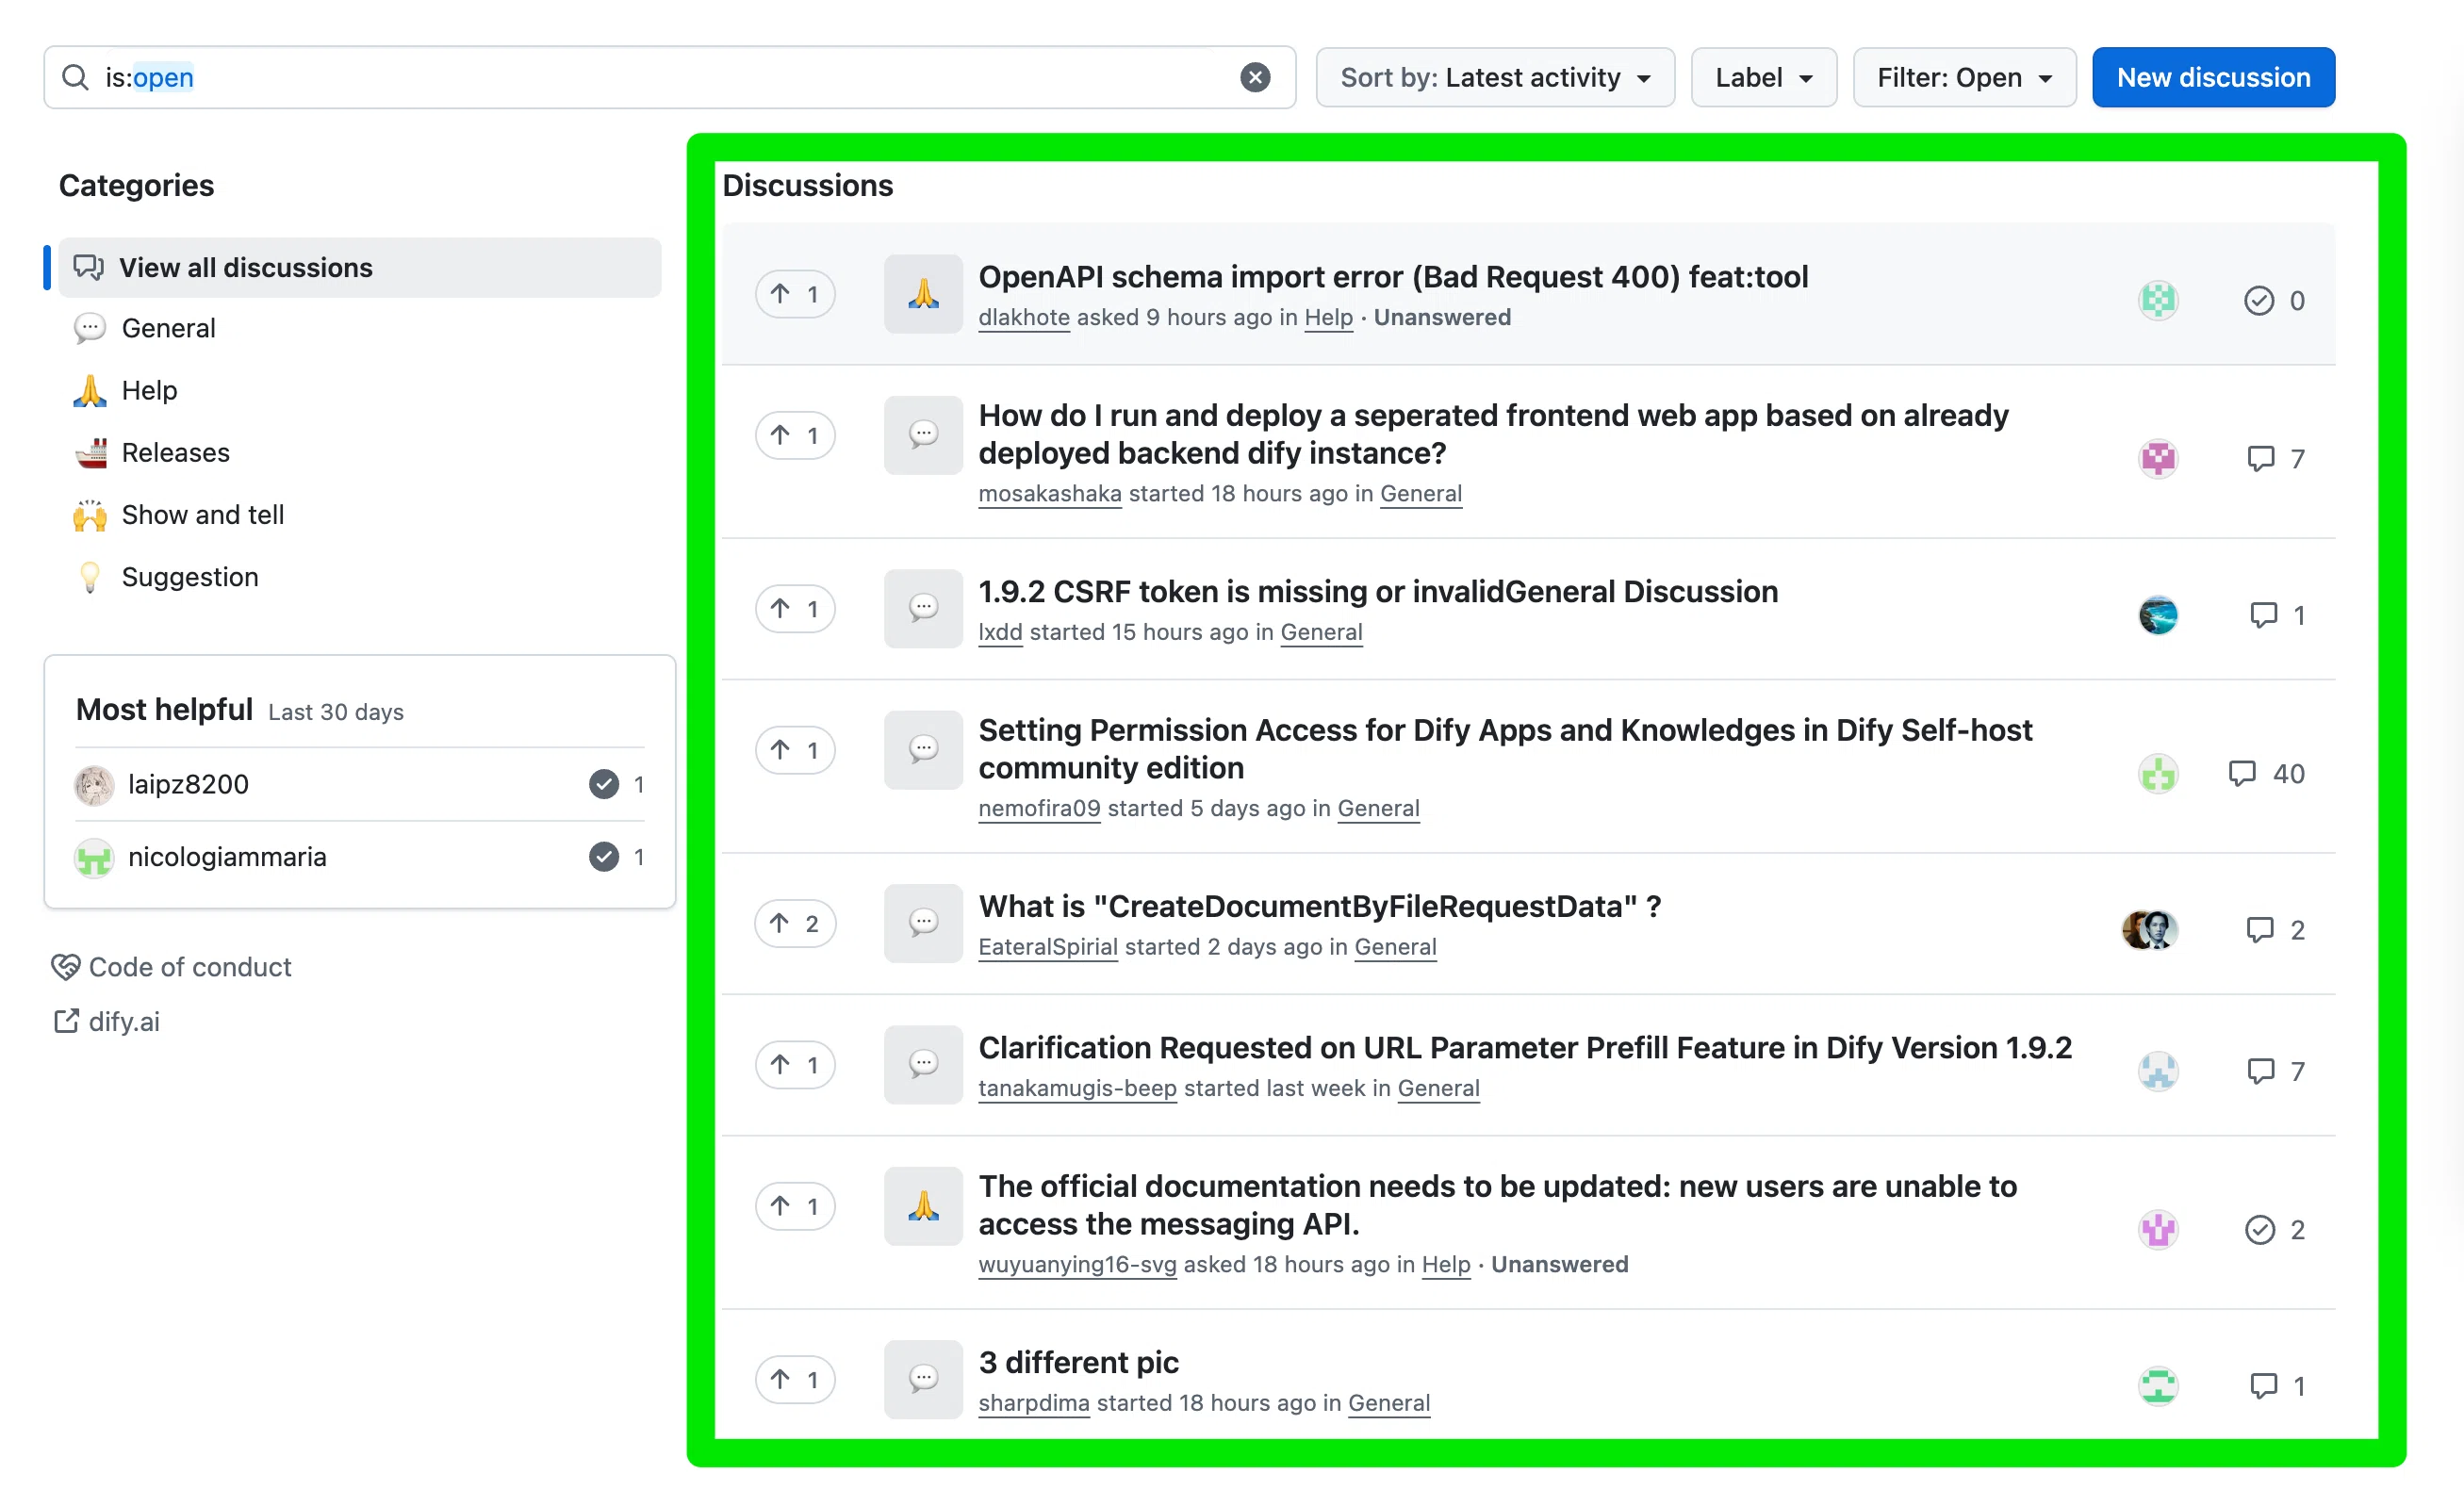Click participant avatars on CreateDocumentByFileRequestData row
This screenshot has height=1506, width=2464.
2150,930
